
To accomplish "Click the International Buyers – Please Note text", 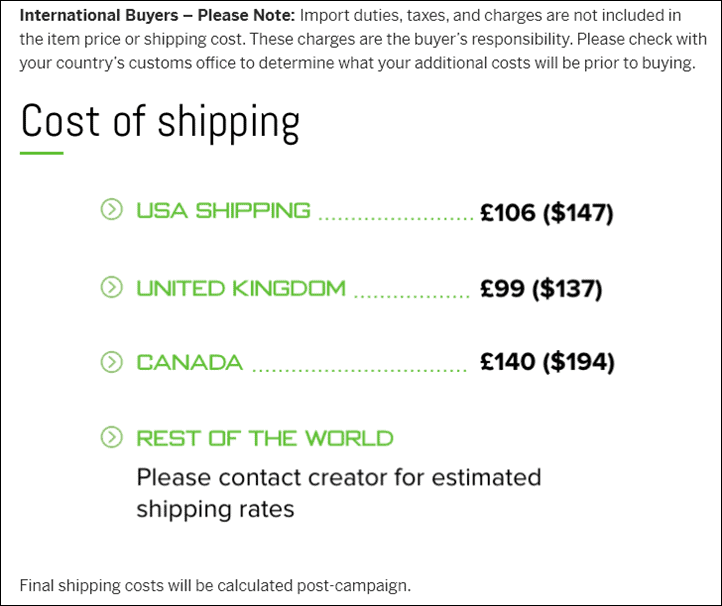I will point(157,15).
